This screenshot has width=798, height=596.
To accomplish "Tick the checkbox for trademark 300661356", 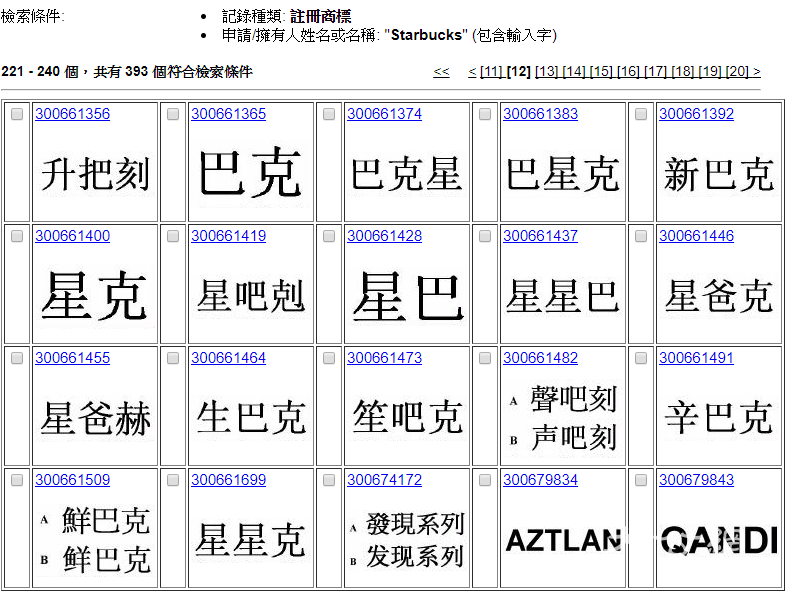I will (17, 114).
